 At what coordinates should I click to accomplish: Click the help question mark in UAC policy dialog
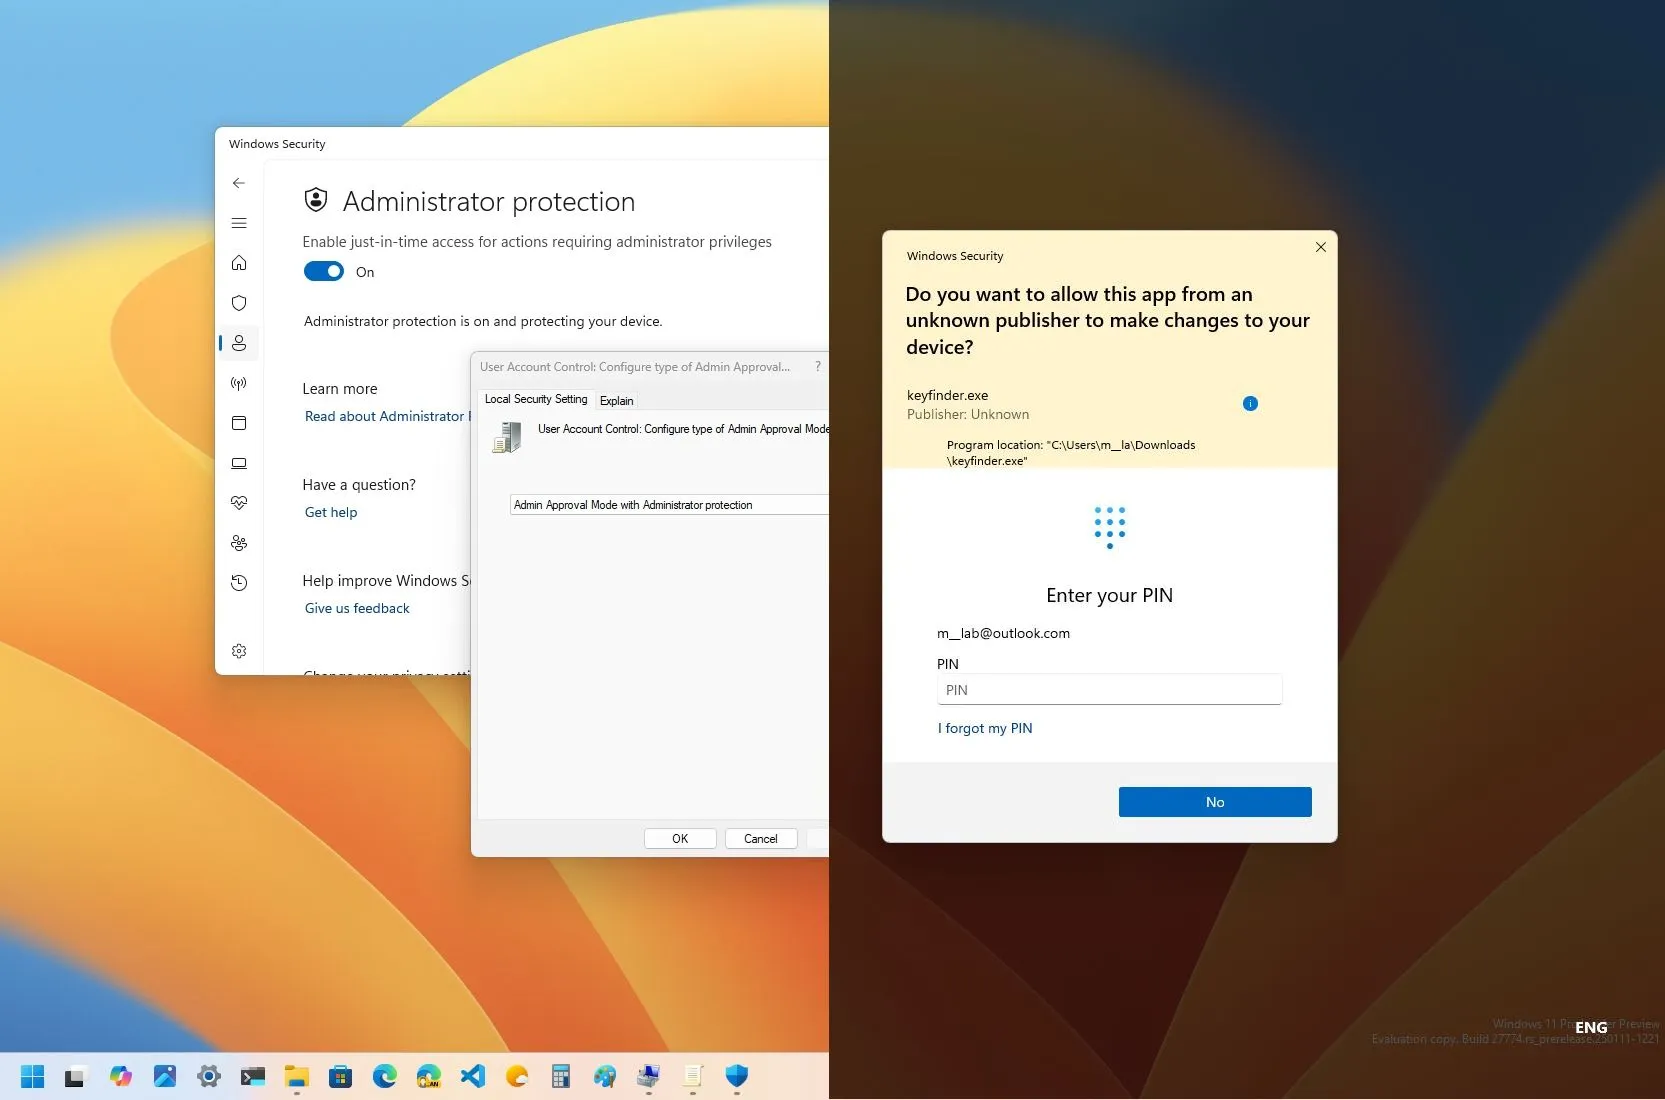[818, 367]
